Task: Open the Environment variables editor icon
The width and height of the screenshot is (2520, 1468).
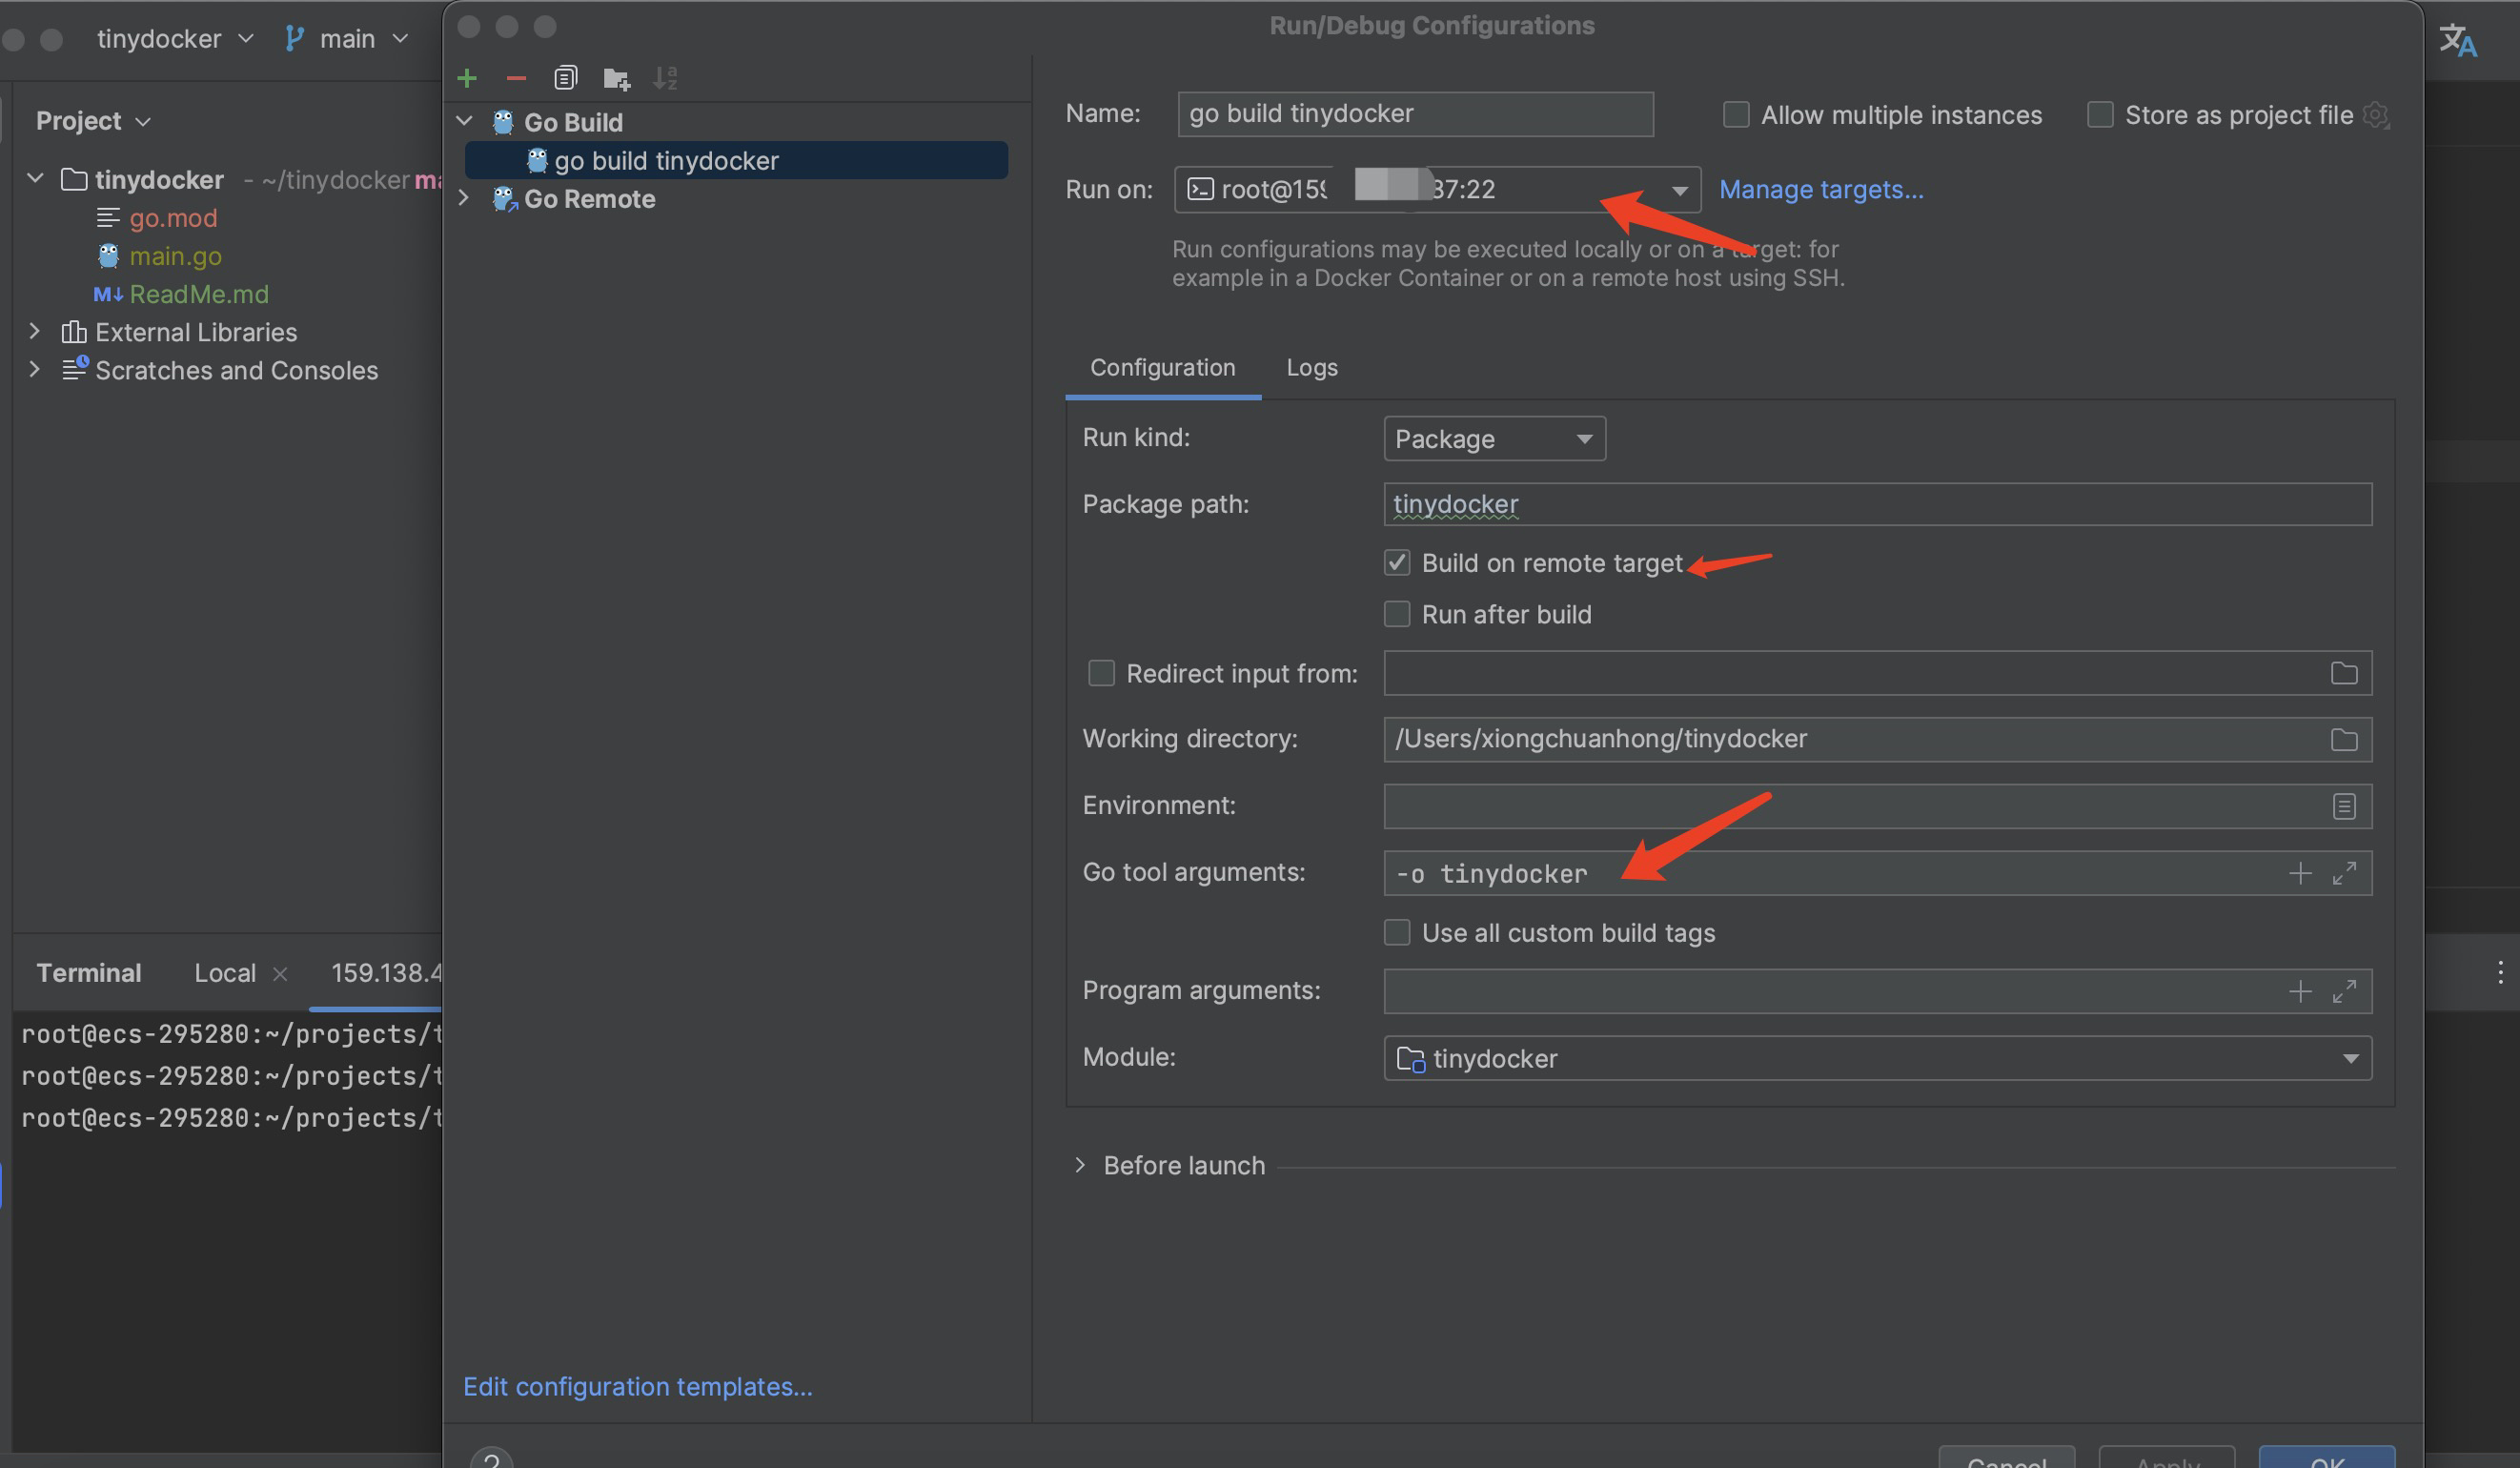Action: click(2343, 806)
